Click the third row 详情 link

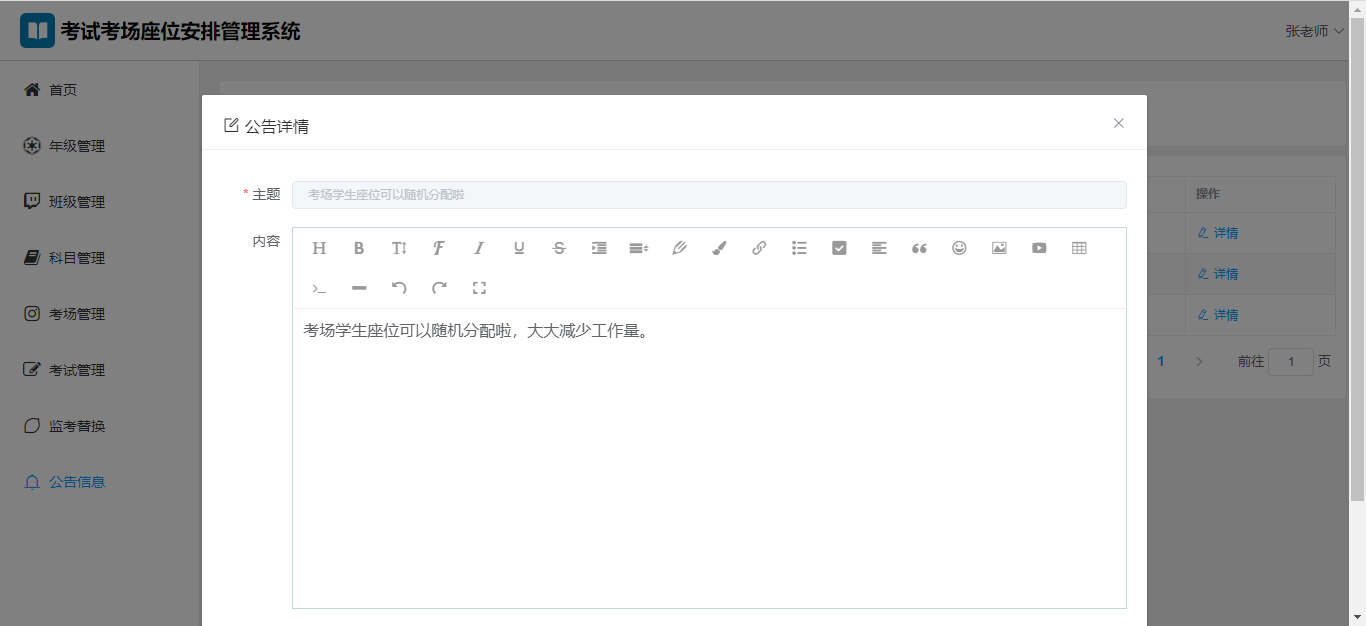(1218, 315)
